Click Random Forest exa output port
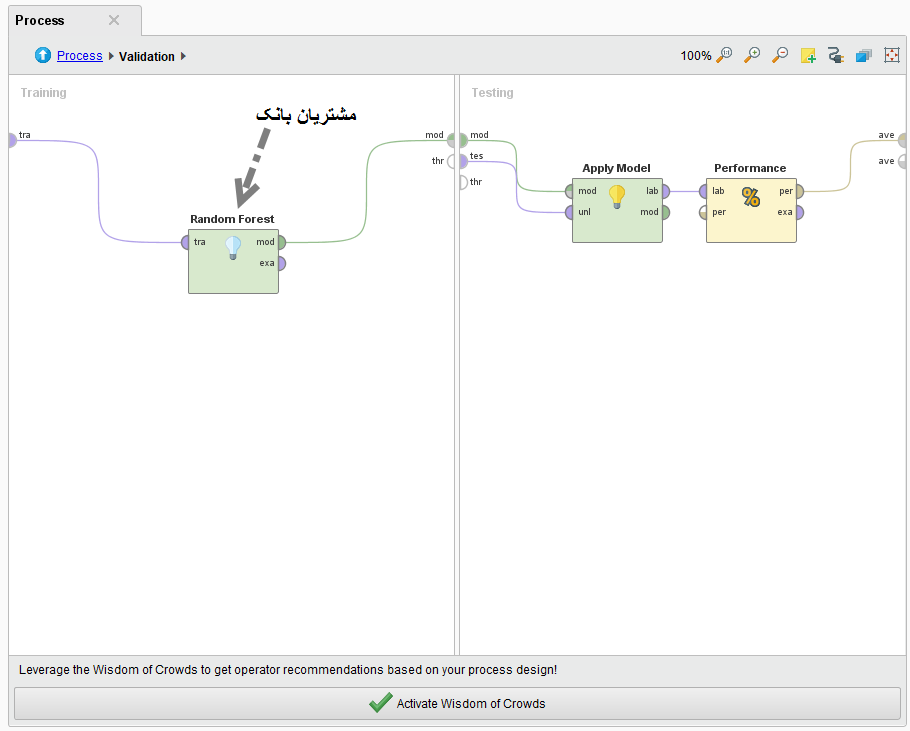This screenshot has height=731, width=910. pyautogui.click(x=281, y=263)
